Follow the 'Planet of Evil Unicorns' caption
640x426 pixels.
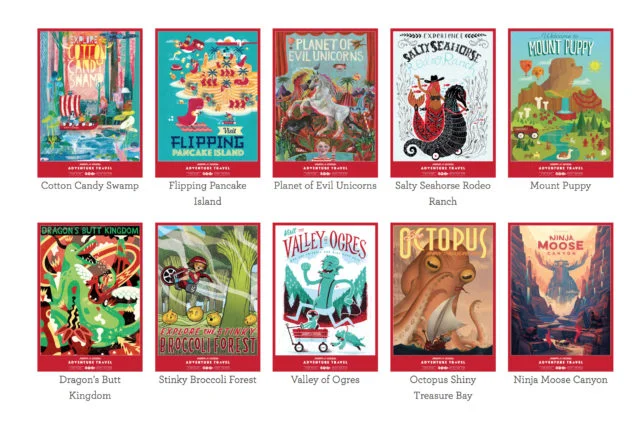point(325,186)
